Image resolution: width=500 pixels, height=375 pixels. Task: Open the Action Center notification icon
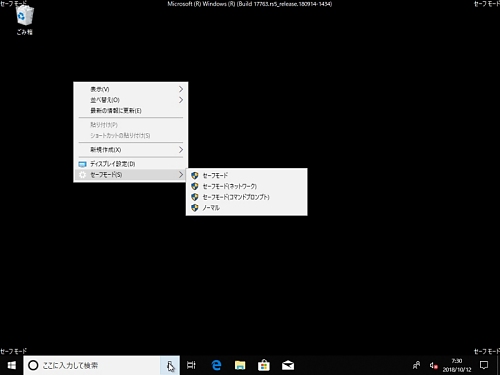[484, 365]
